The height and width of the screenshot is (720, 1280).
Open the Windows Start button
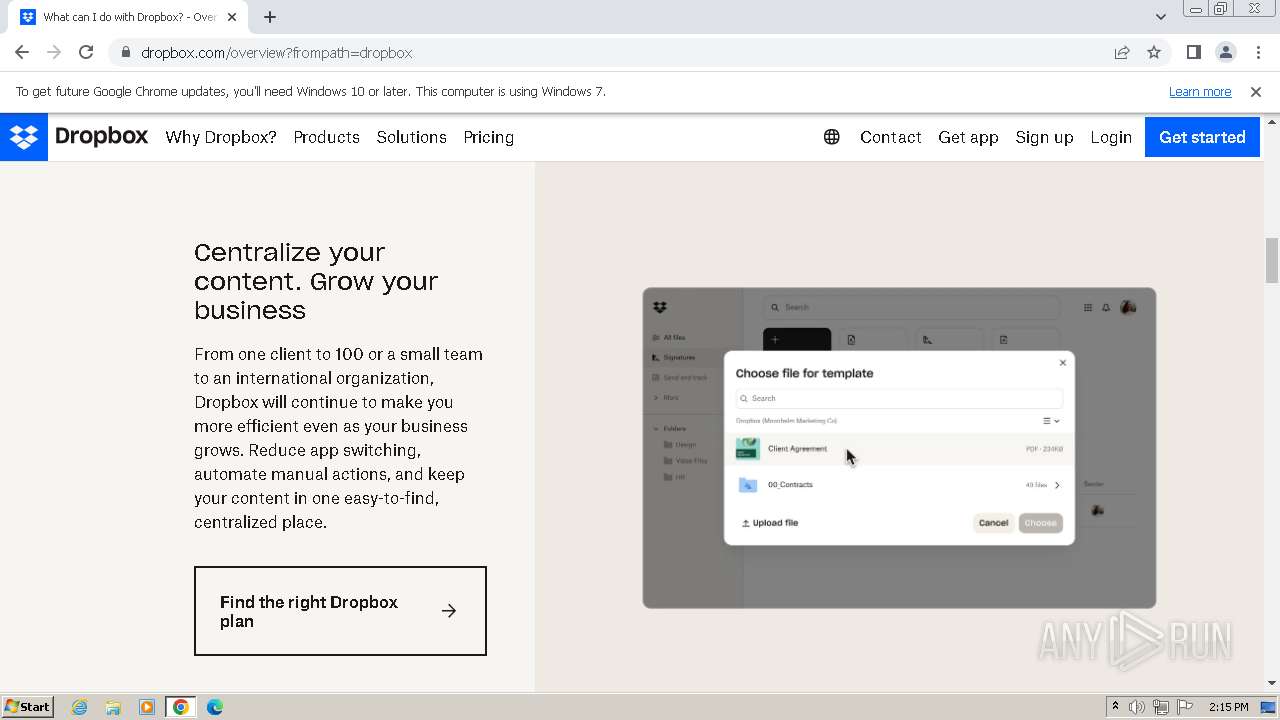tap(27, 707)
